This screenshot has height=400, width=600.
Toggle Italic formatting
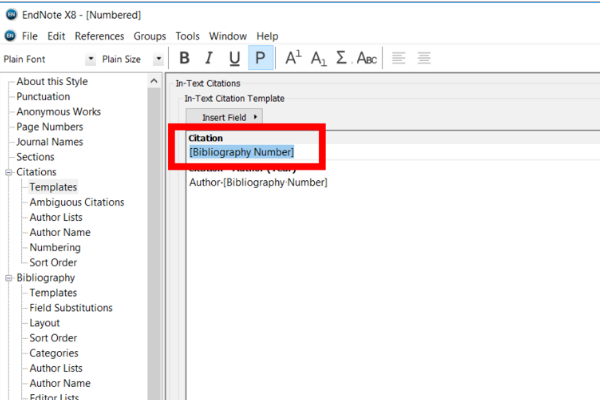(x=209, y=58)
